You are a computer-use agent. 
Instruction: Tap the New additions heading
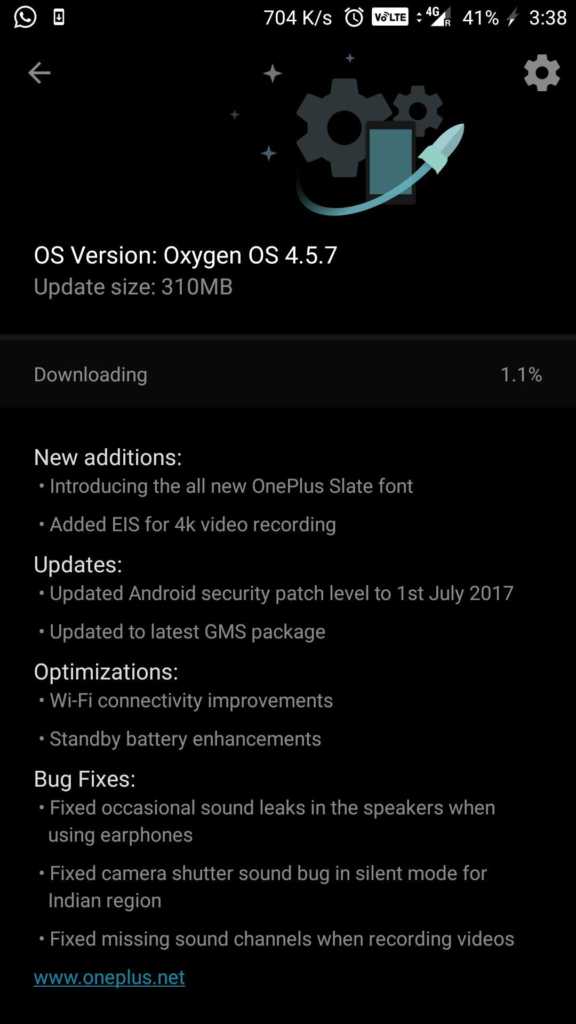pyautogui.click(x=108, y=457)
